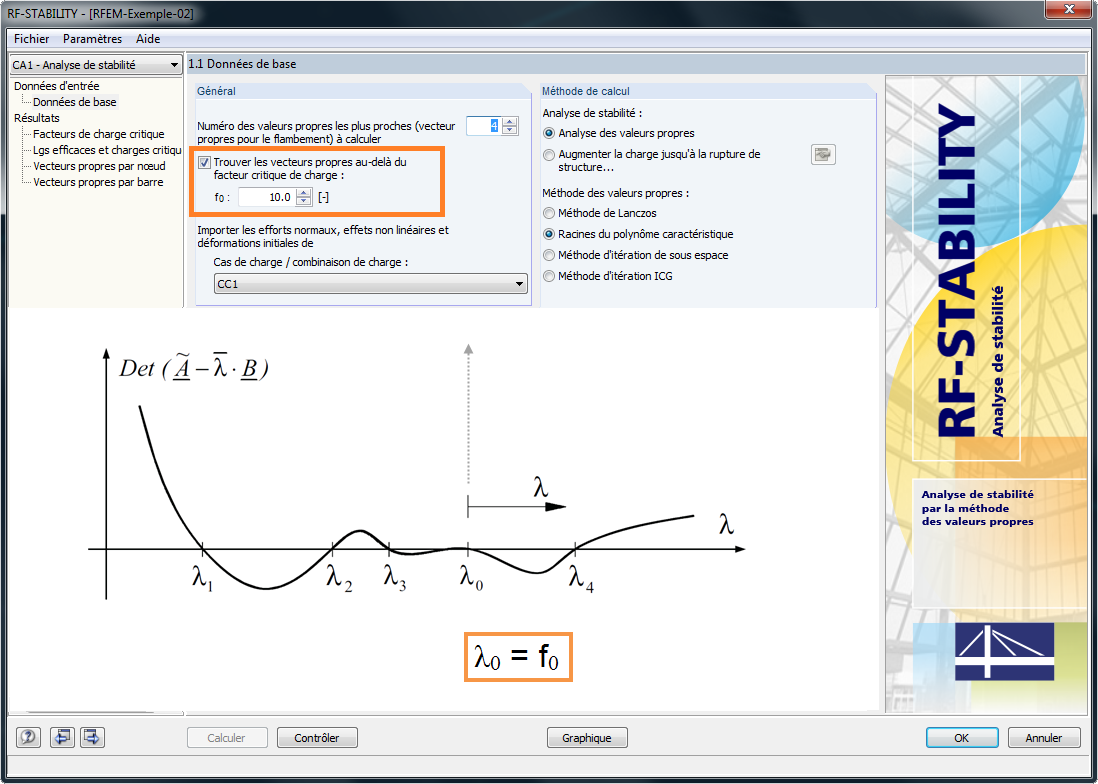
Task: Toggle eigenvectors beyond critical factor checkbox
Action: (x=204, y=162)
